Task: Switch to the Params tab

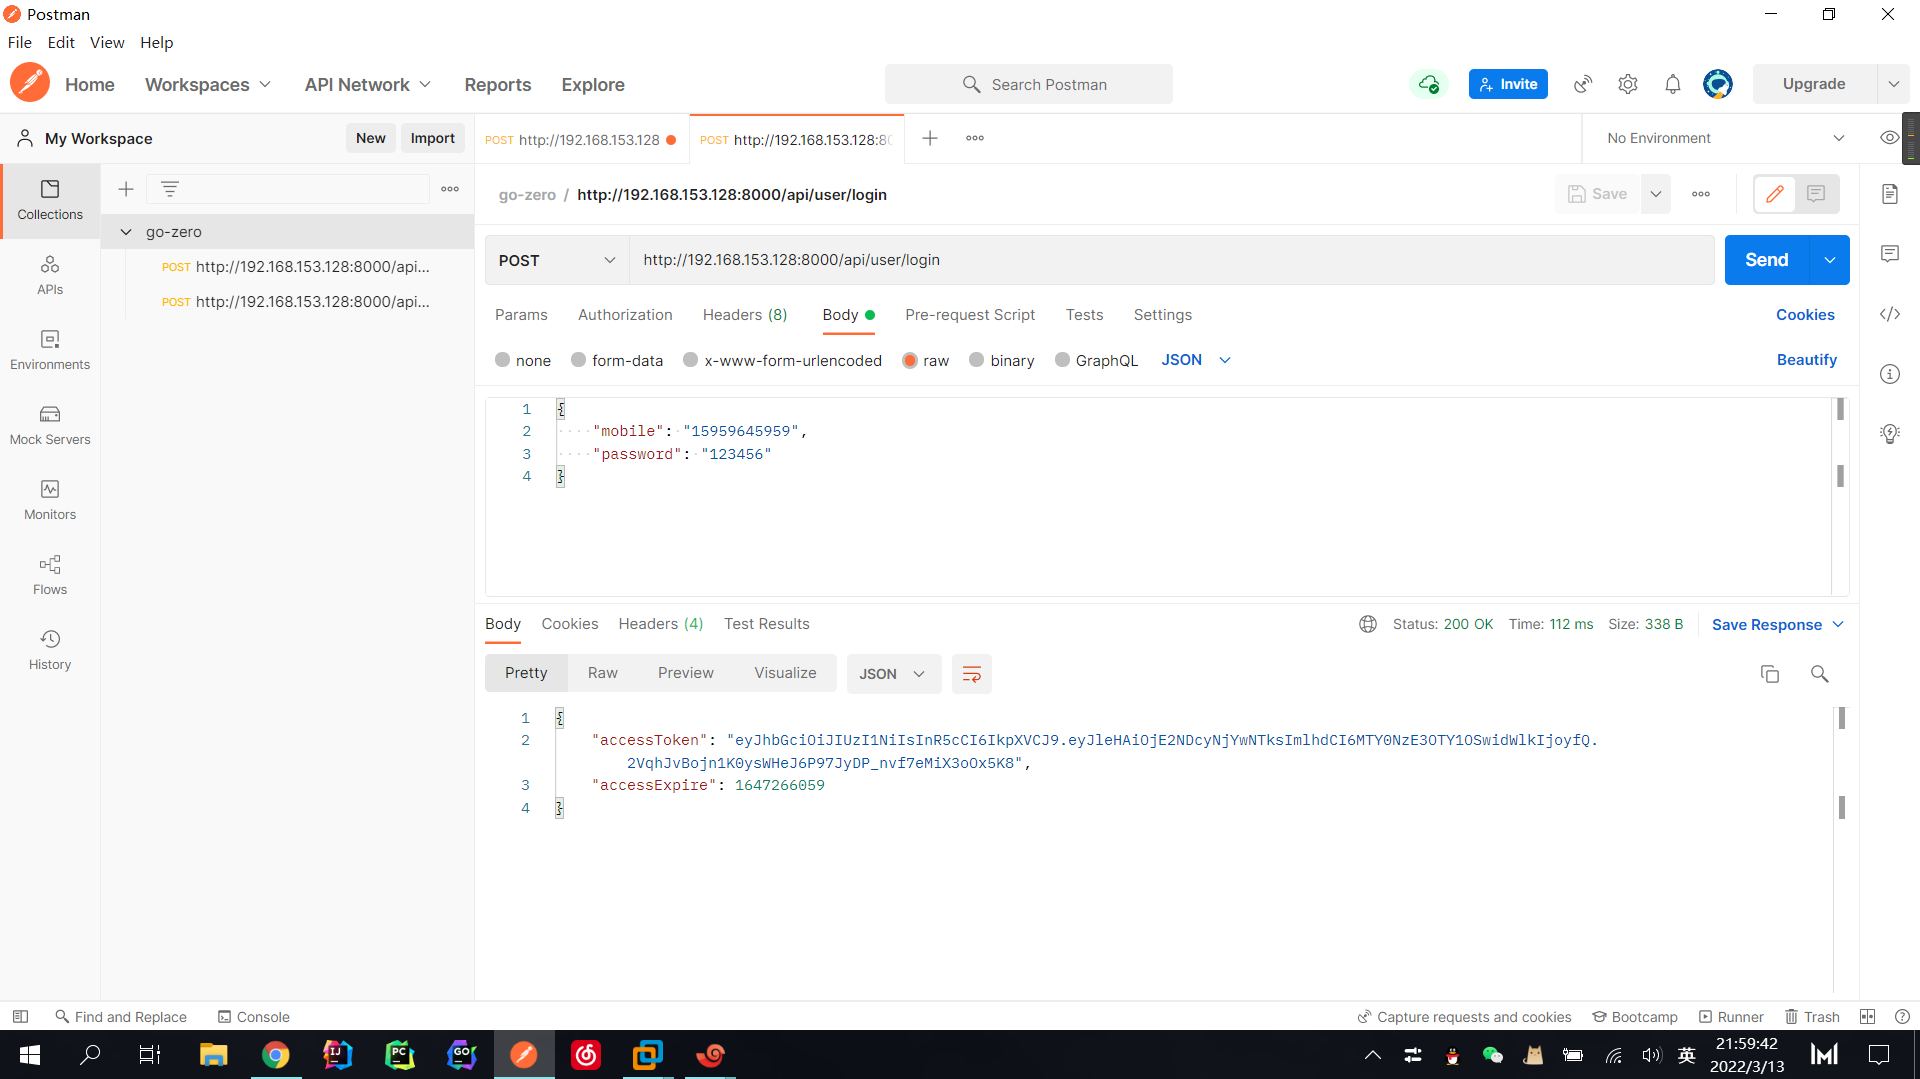Action: point(521,315)
